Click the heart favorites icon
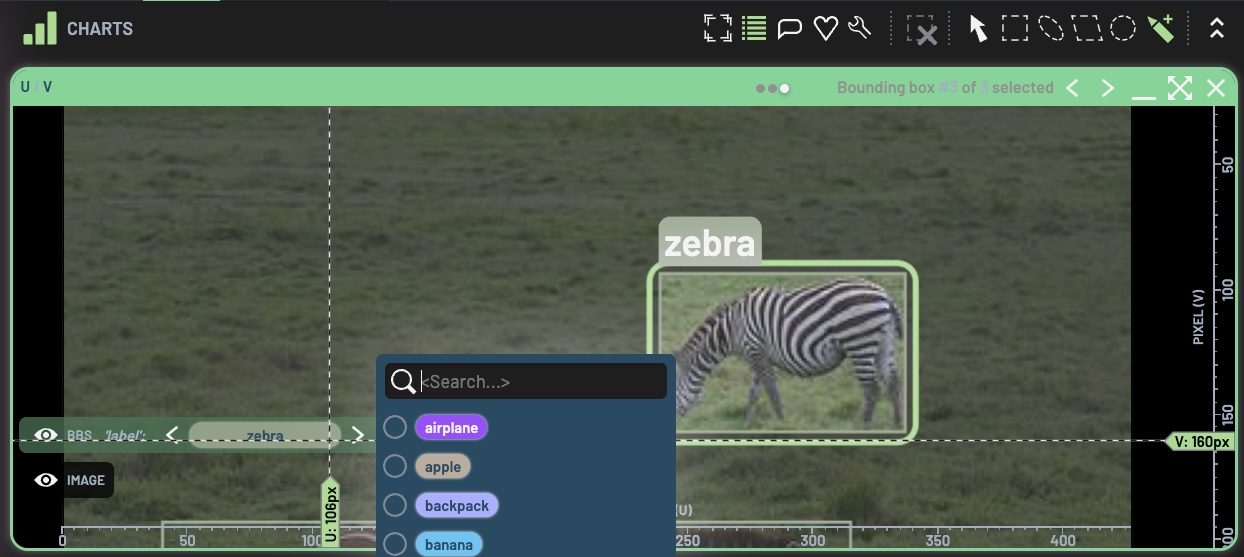The width and height of the screenshot is (1244, 557). point(825,28)
